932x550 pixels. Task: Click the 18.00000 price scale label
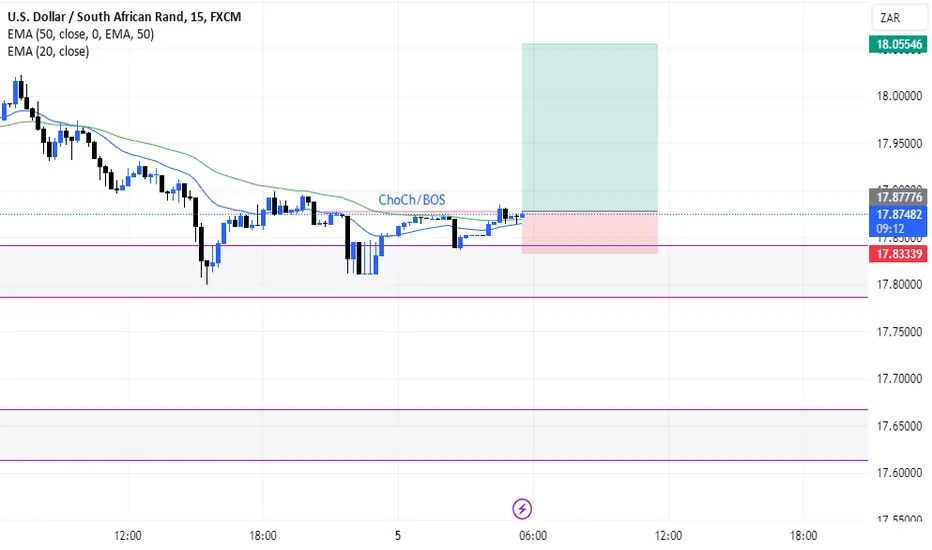899,96
